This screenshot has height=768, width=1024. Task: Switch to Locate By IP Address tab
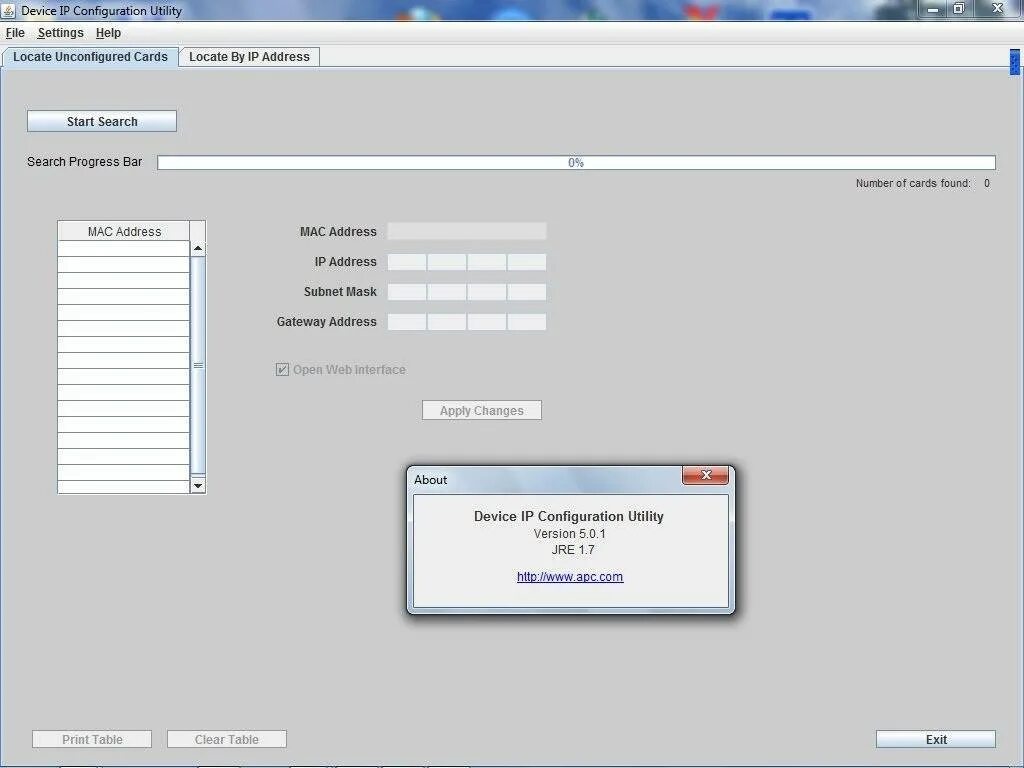click(x=249, y=57)
